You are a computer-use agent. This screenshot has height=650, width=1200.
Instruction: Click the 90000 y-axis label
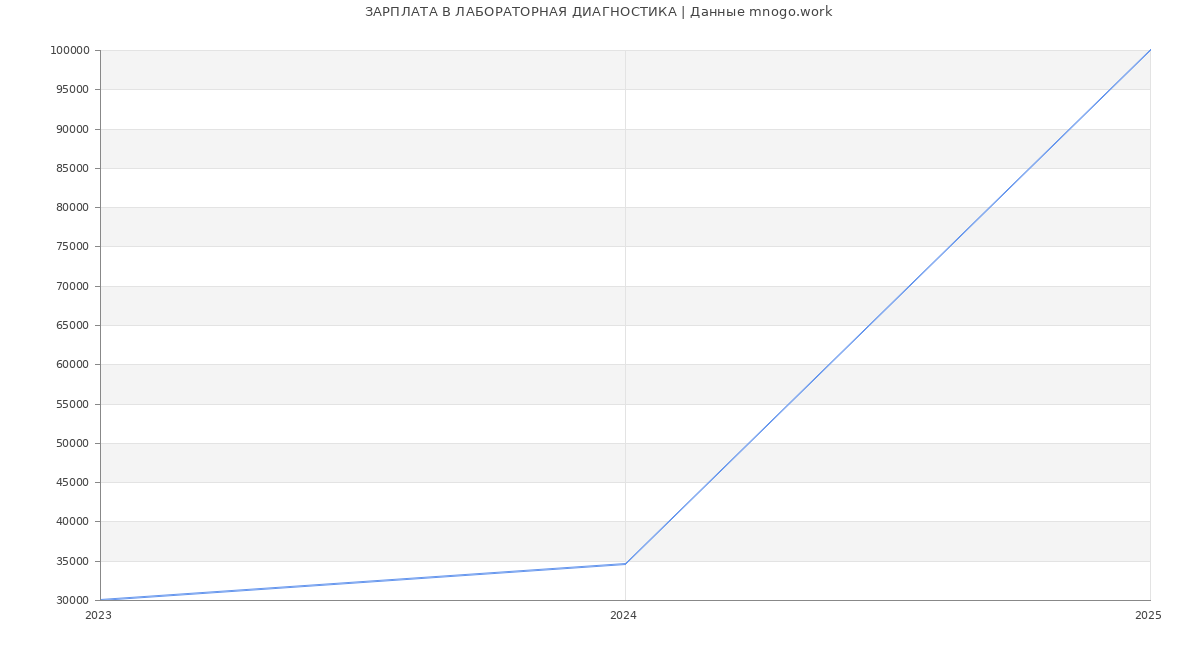72,129
